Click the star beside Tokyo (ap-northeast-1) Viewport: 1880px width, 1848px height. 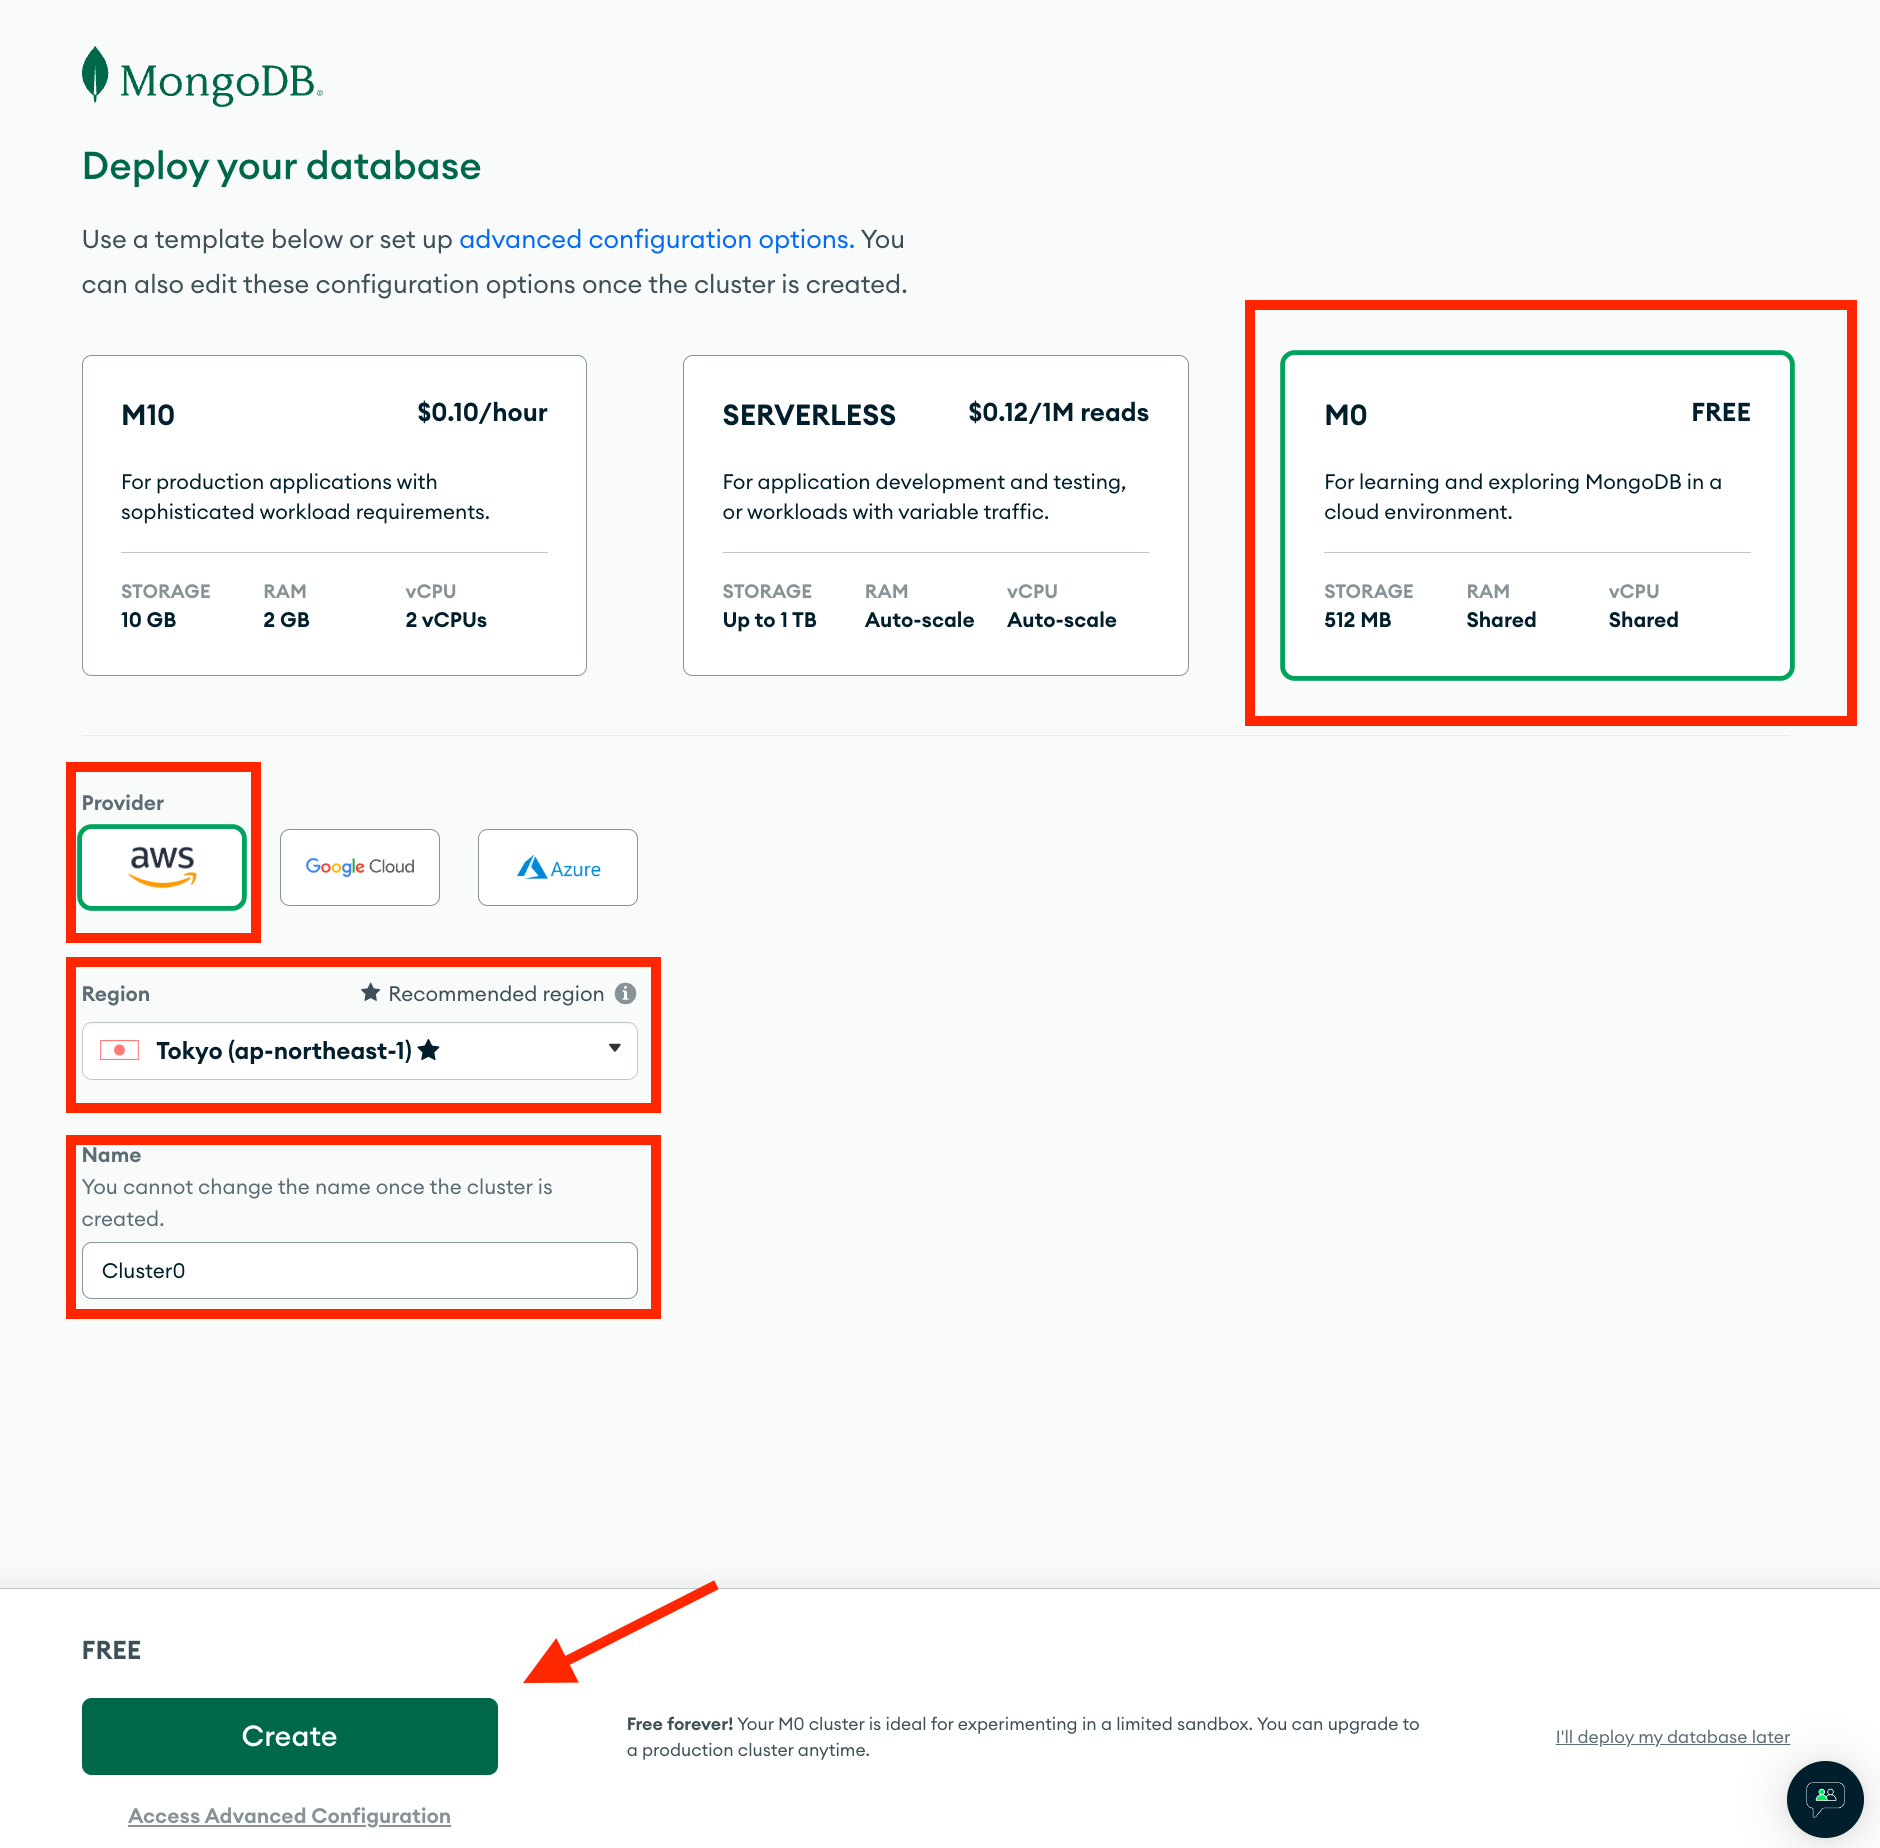click(x=430, y=1051)
